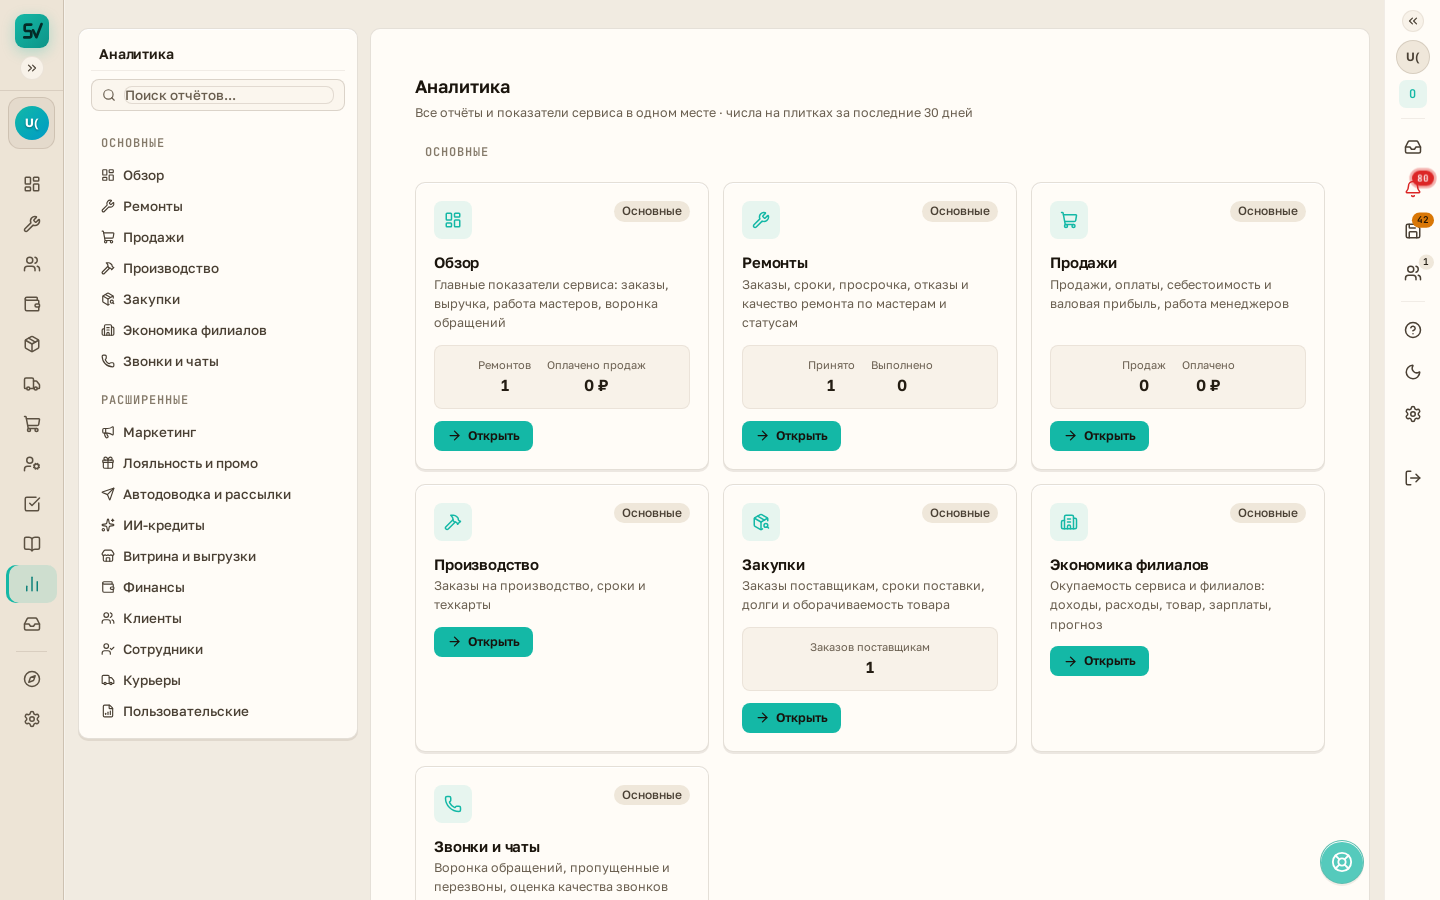Click the Поиск отчётов search field
1440x900 pixels.
228,95
